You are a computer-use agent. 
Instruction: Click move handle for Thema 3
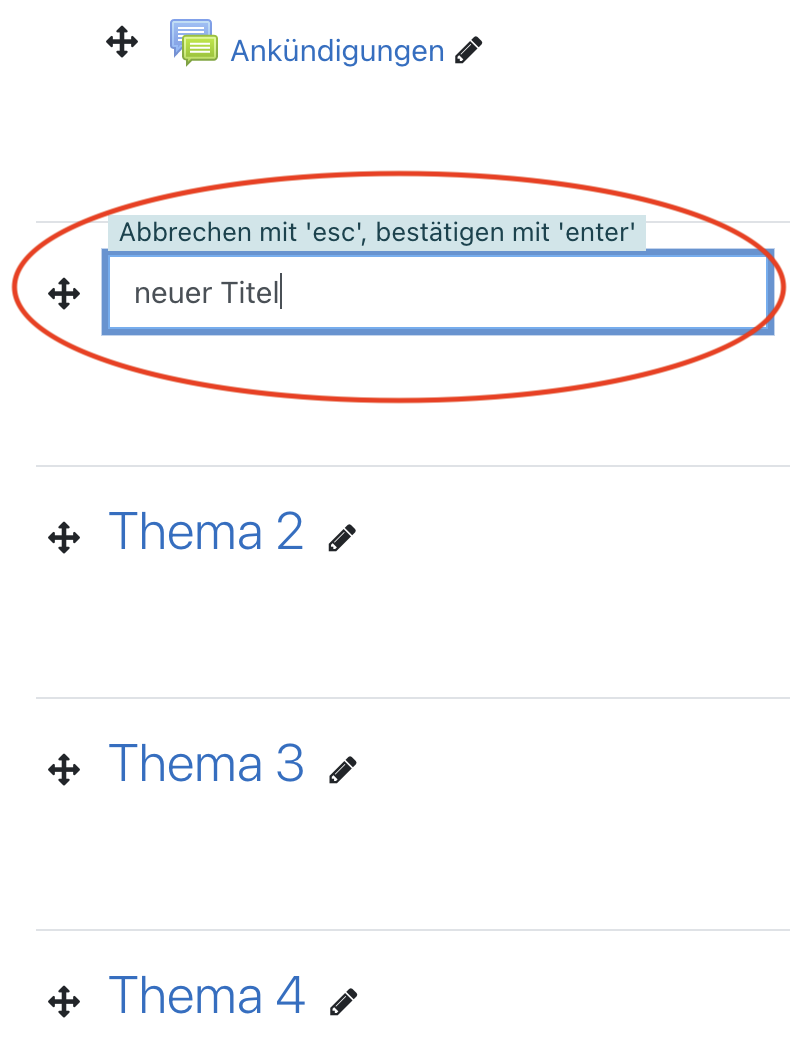click(64, 770)
